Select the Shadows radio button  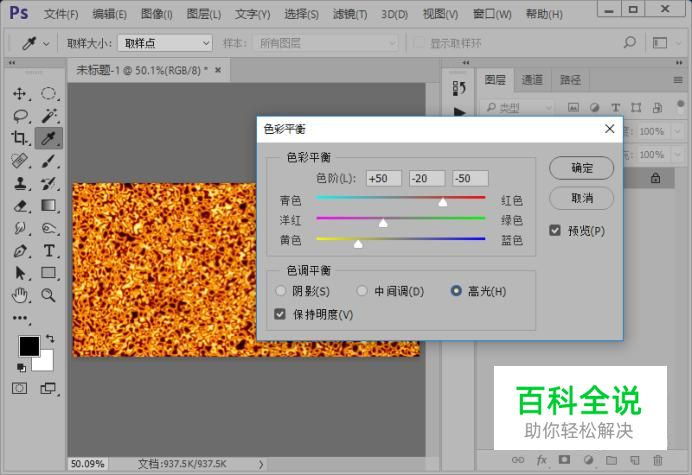(280, 291)
